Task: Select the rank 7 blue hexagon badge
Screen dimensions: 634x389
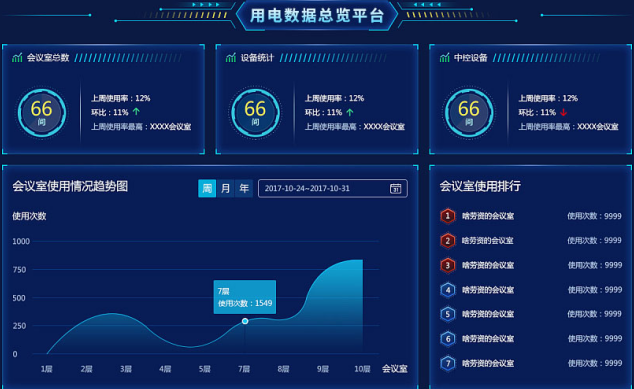Action: [x=448, y=363]
